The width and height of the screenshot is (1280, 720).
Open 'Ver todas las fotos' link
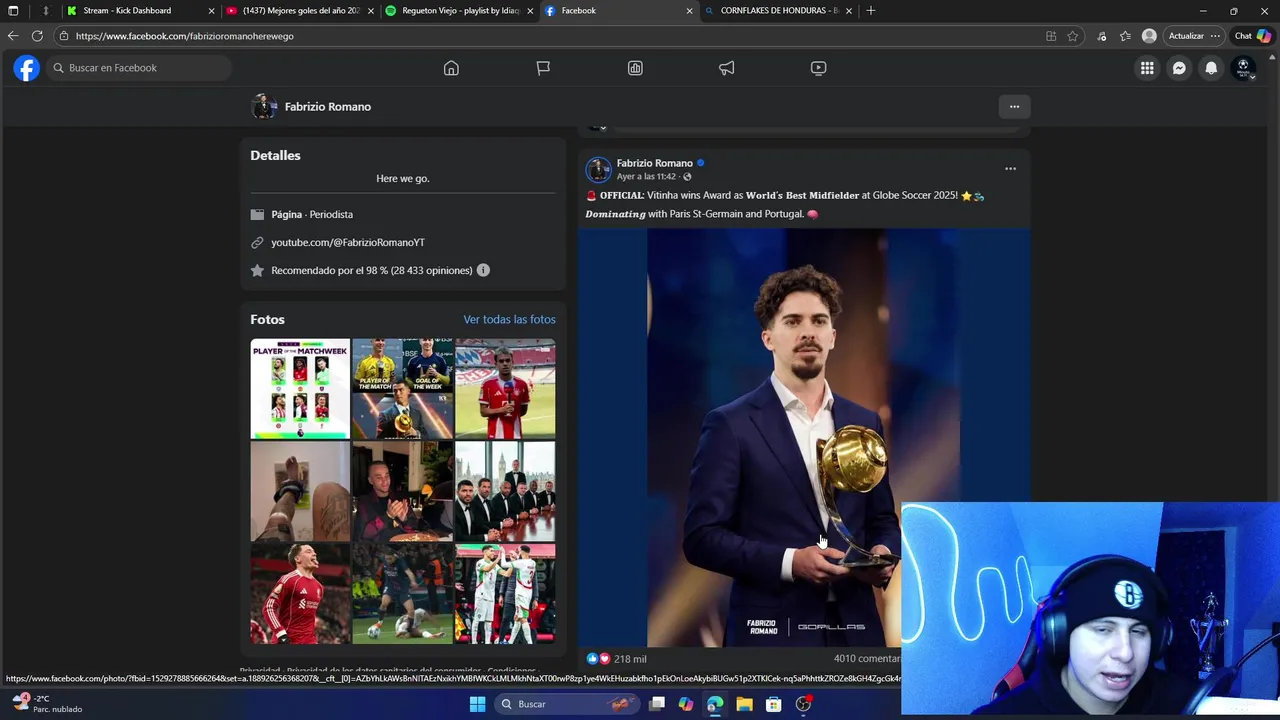pos(509,319)
